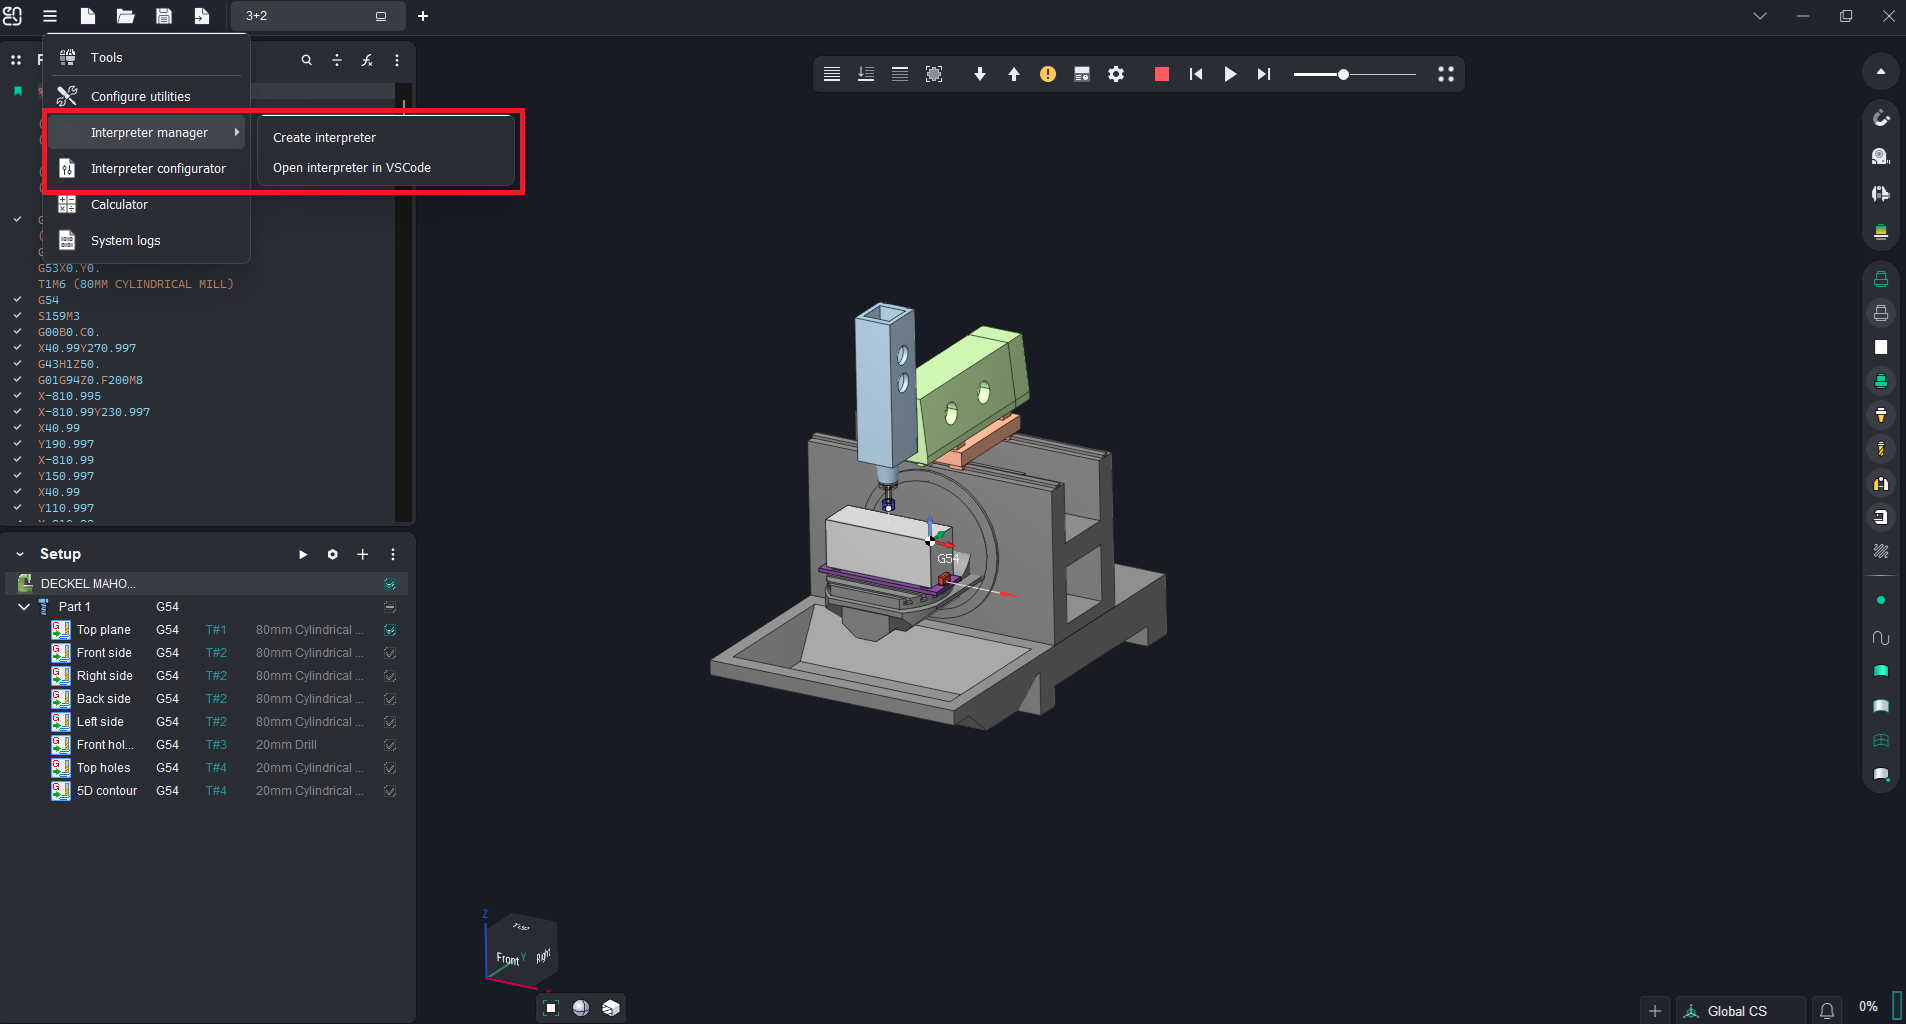Click the yellow warning icon in toolbar
Viewport: 1906px width, 1024px height.
click(1047, 74)
